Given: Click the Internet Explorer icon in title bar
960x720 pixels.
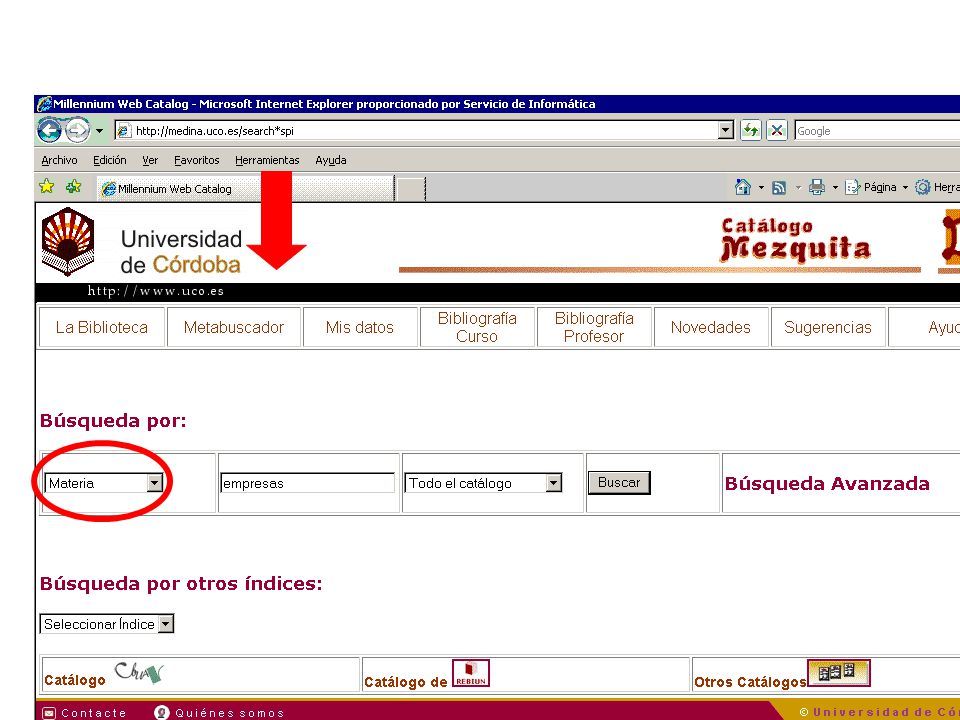Looking at the screenshot, I should click(x=44, y=103).
